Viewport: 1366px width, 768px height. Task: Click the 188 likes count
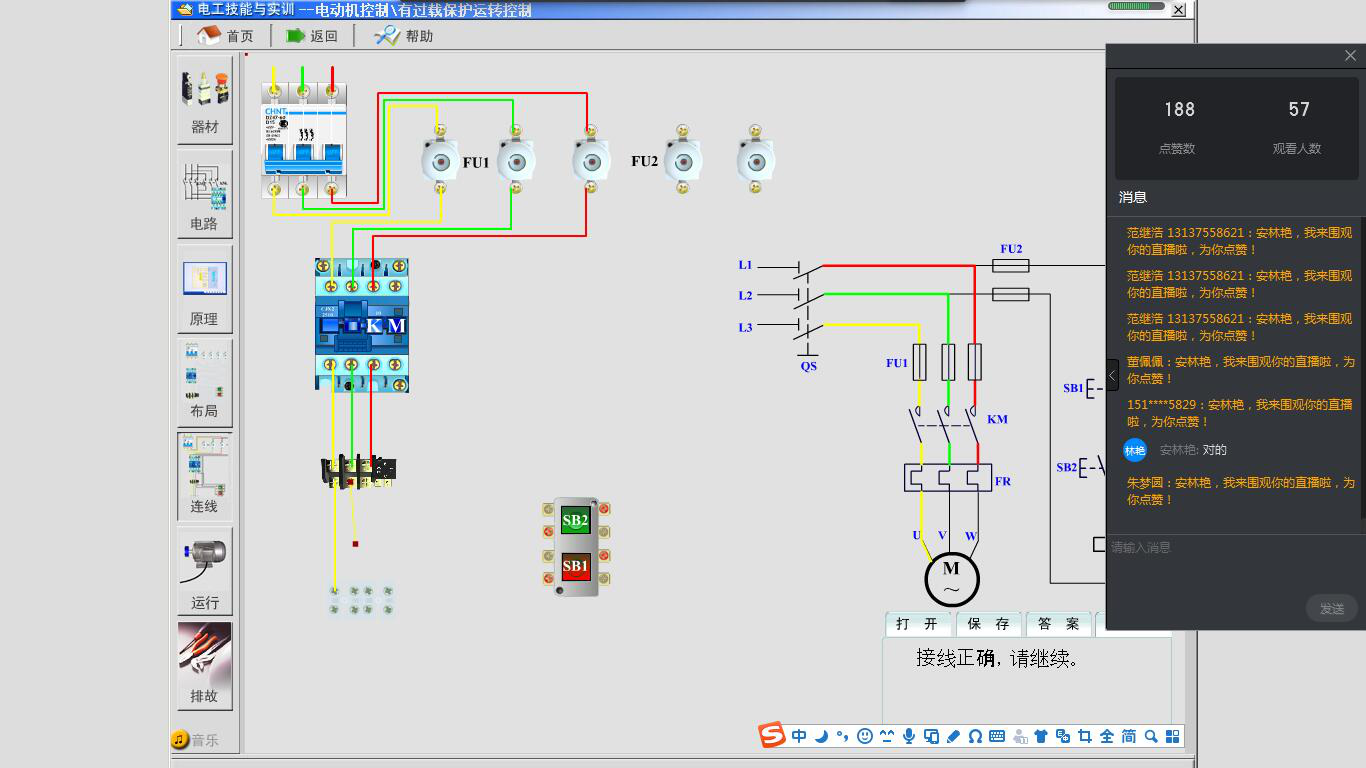tap(1179, 109)
